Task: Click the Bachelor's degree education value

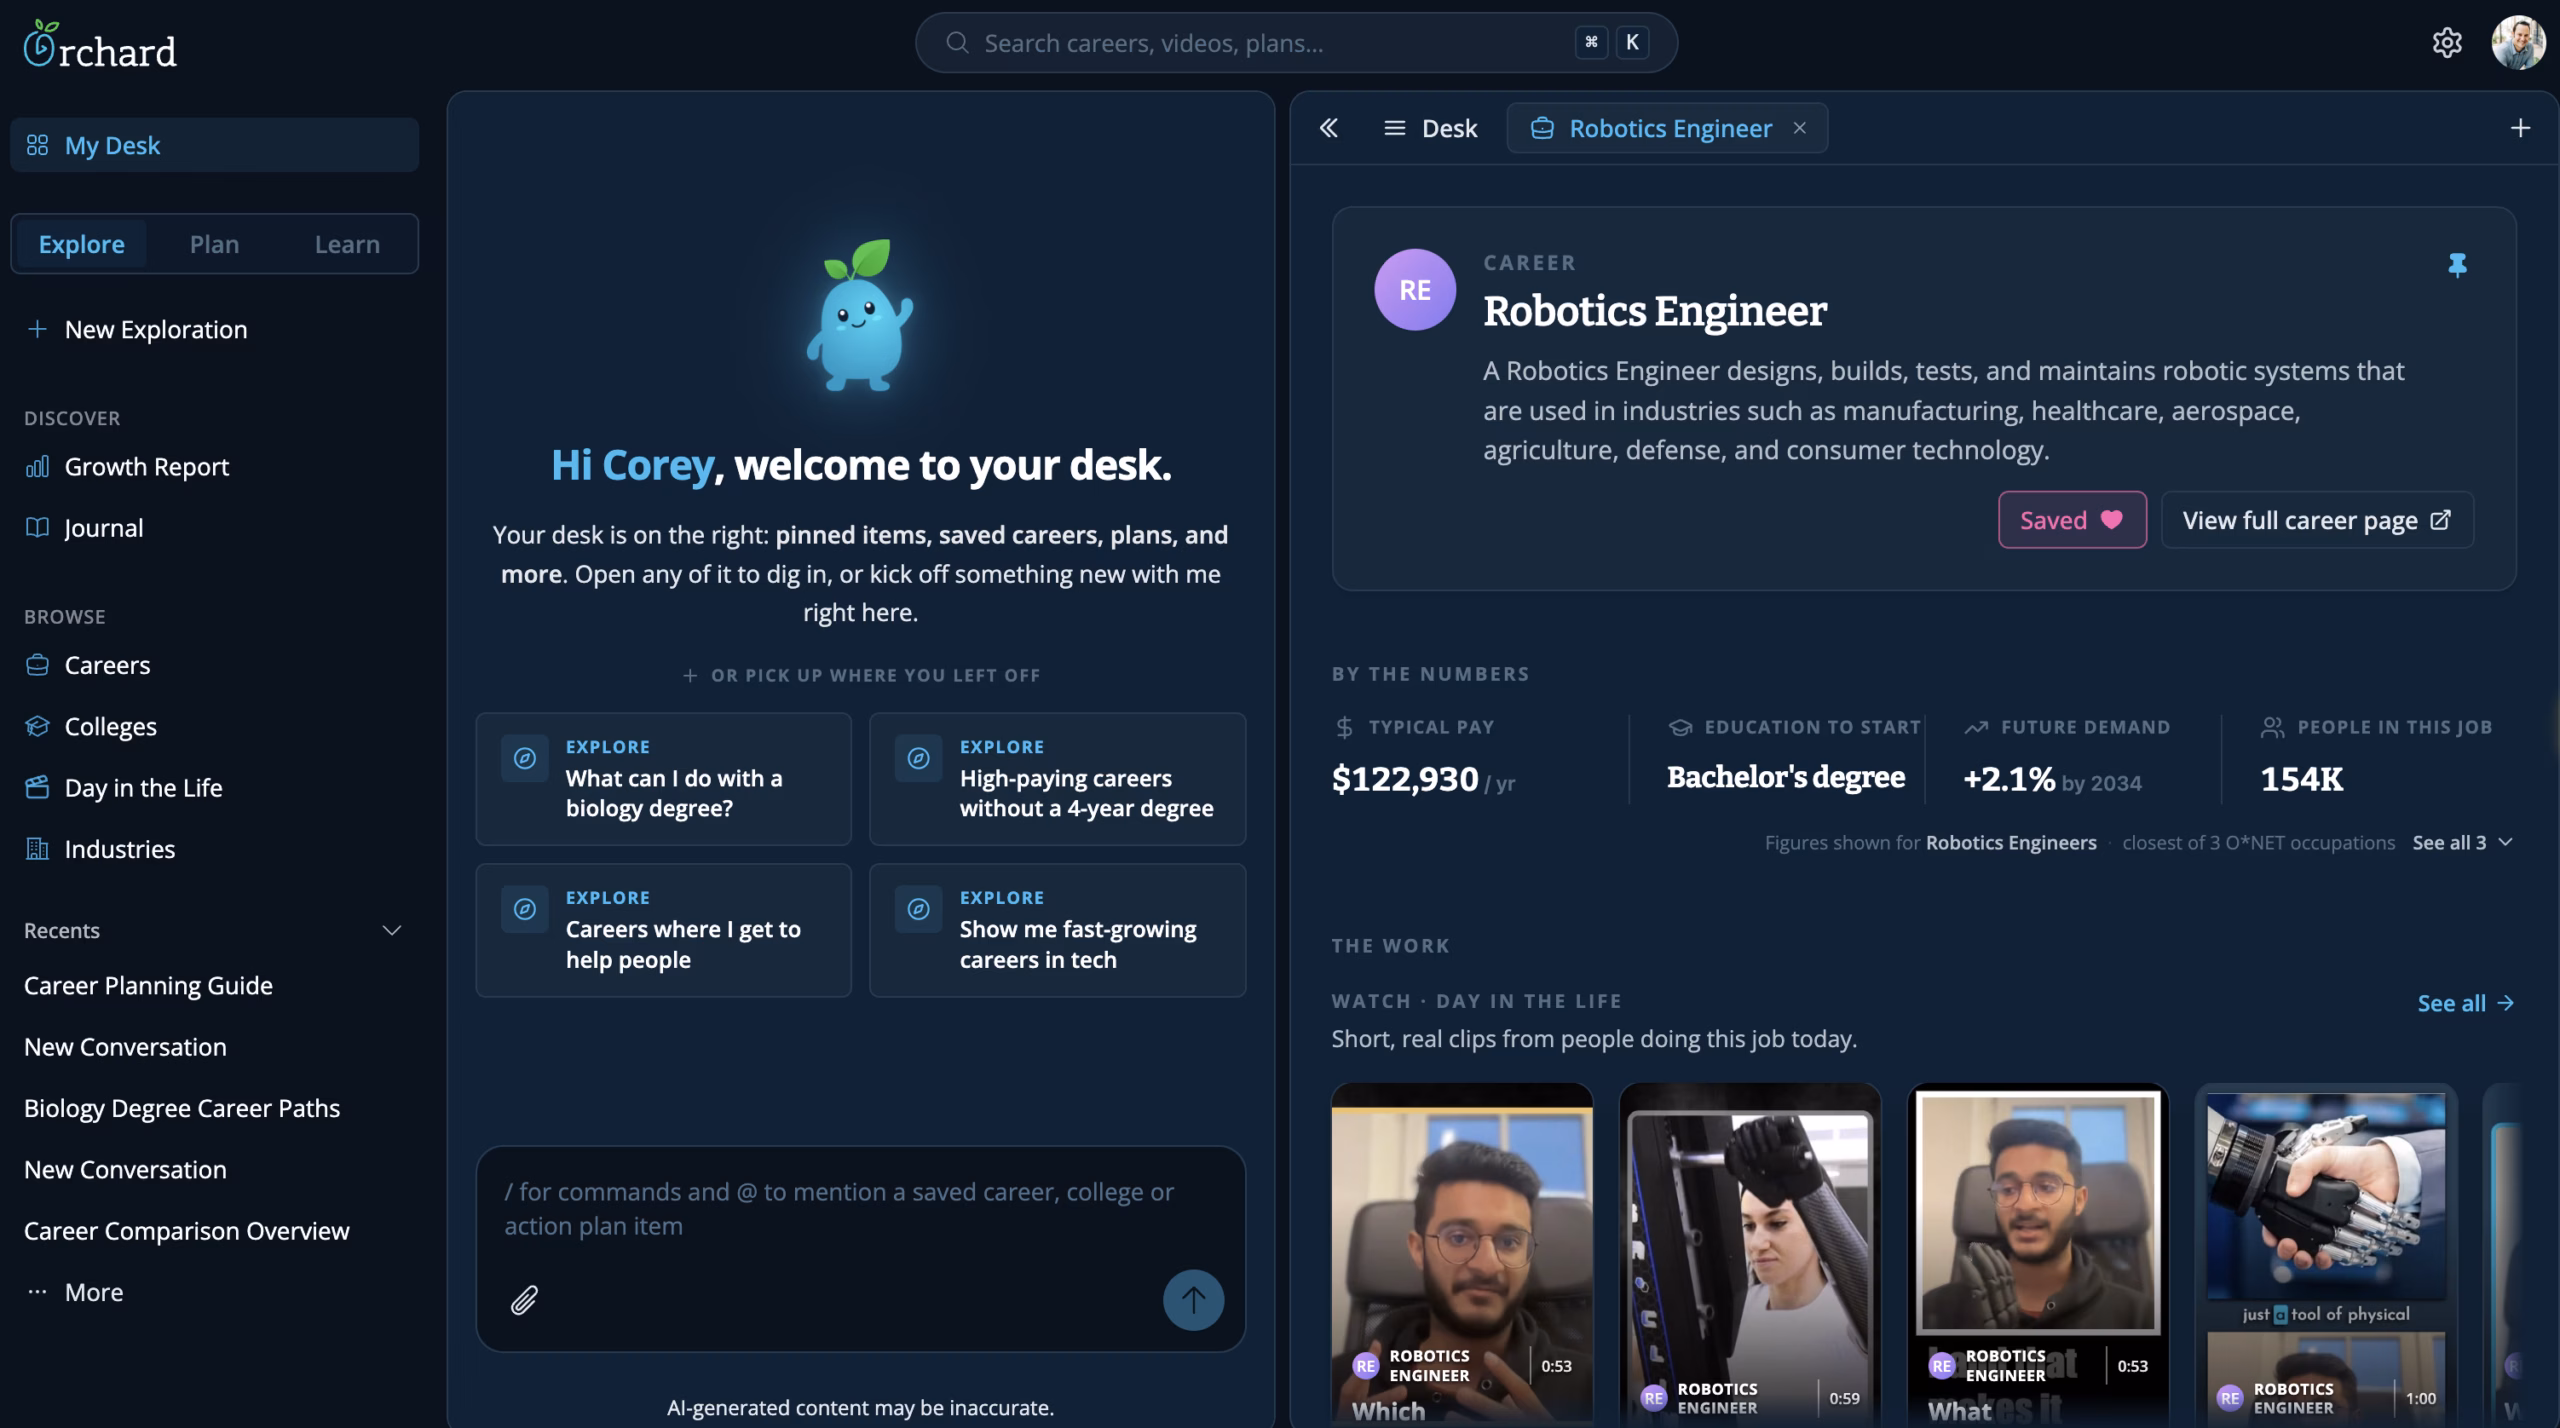Action: point(1786,777)
